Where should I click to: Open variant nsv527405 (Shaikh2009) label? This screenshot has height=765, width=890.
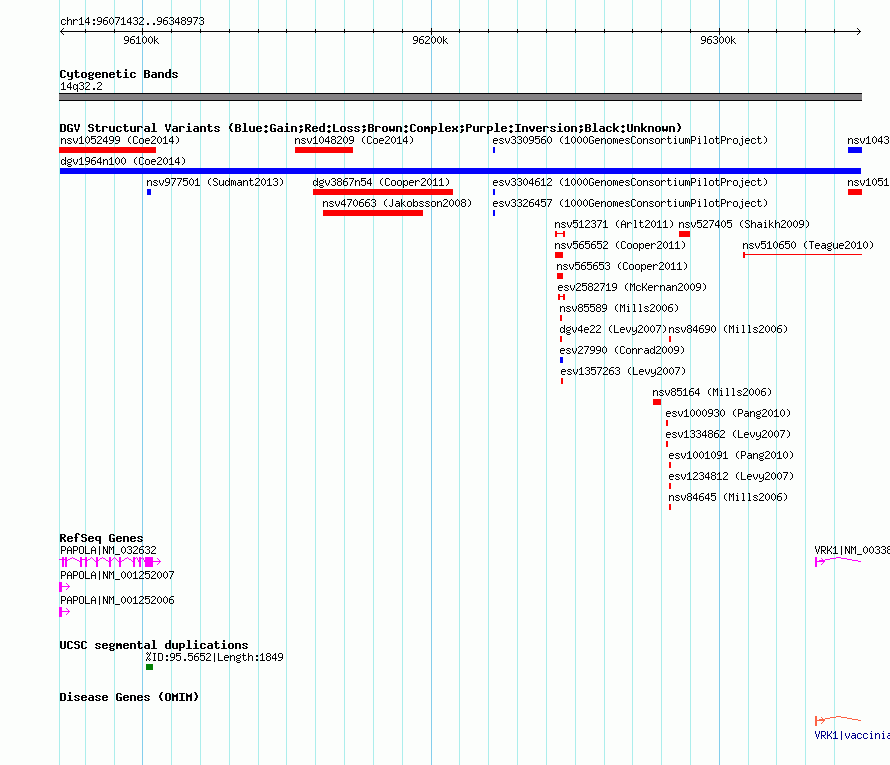(x=744, y=224)
